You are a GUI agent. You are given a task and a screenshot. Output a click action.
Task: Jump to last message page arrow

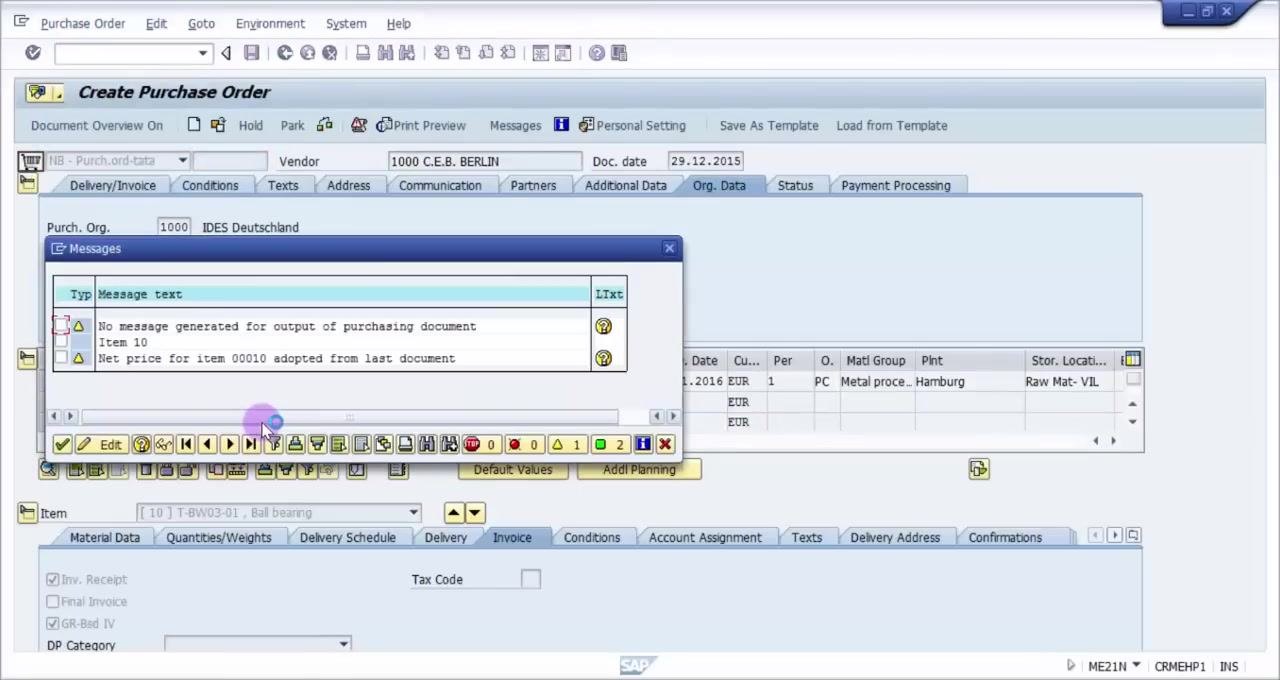251,445
